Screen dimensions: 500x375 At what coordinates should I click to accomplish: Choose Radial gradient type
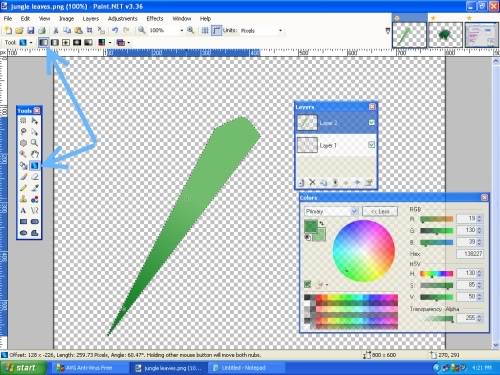(77, 42)
